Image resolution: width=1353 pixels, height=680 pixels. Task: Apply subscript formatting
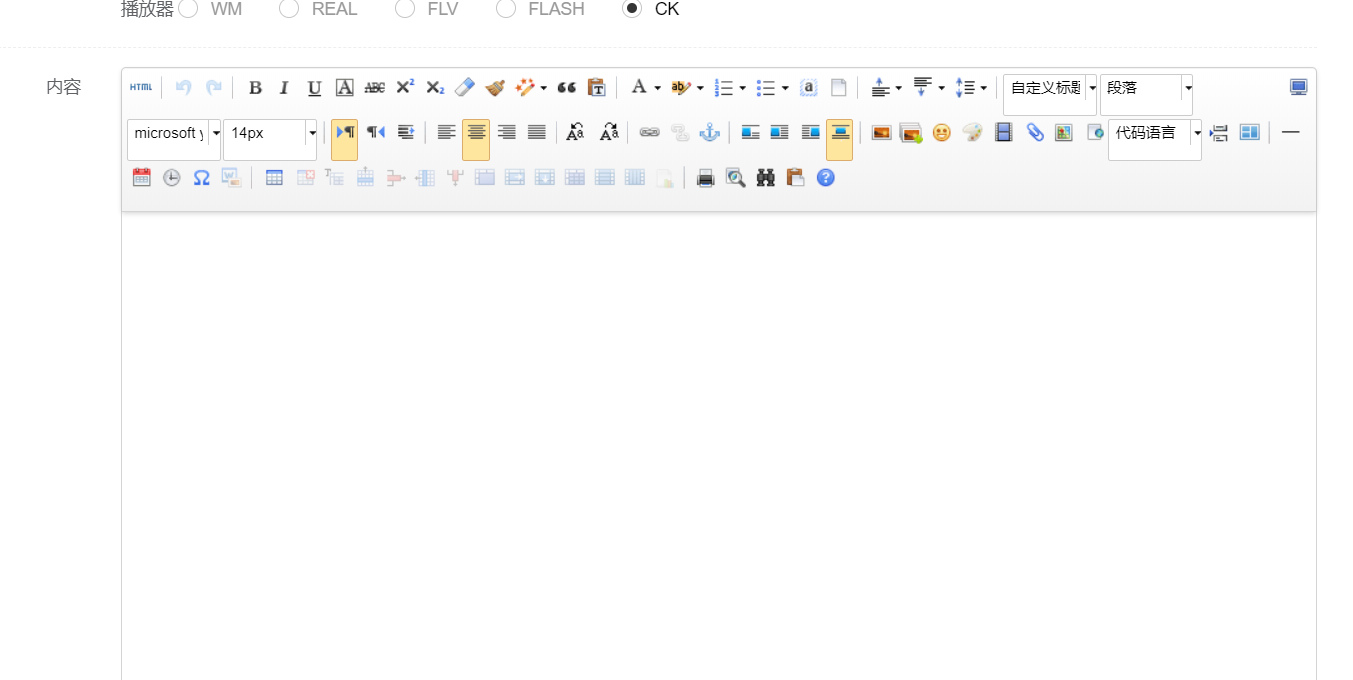[x=434, y=88]
